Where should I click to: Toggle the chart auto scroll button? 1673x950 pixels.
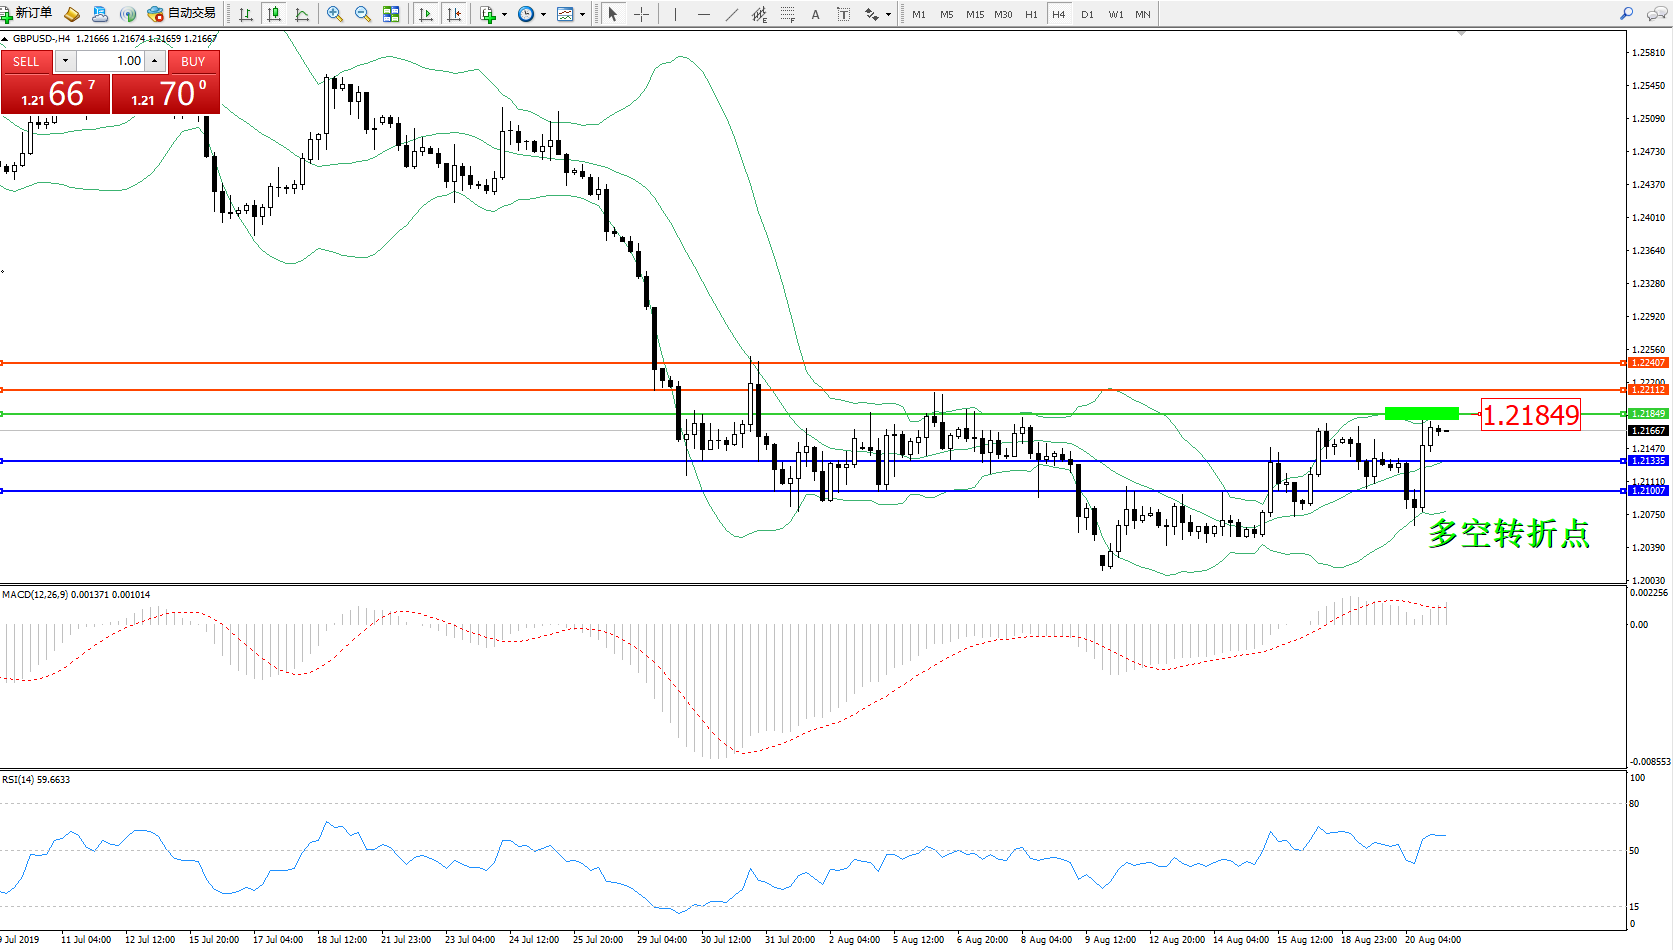coord(426,14)
